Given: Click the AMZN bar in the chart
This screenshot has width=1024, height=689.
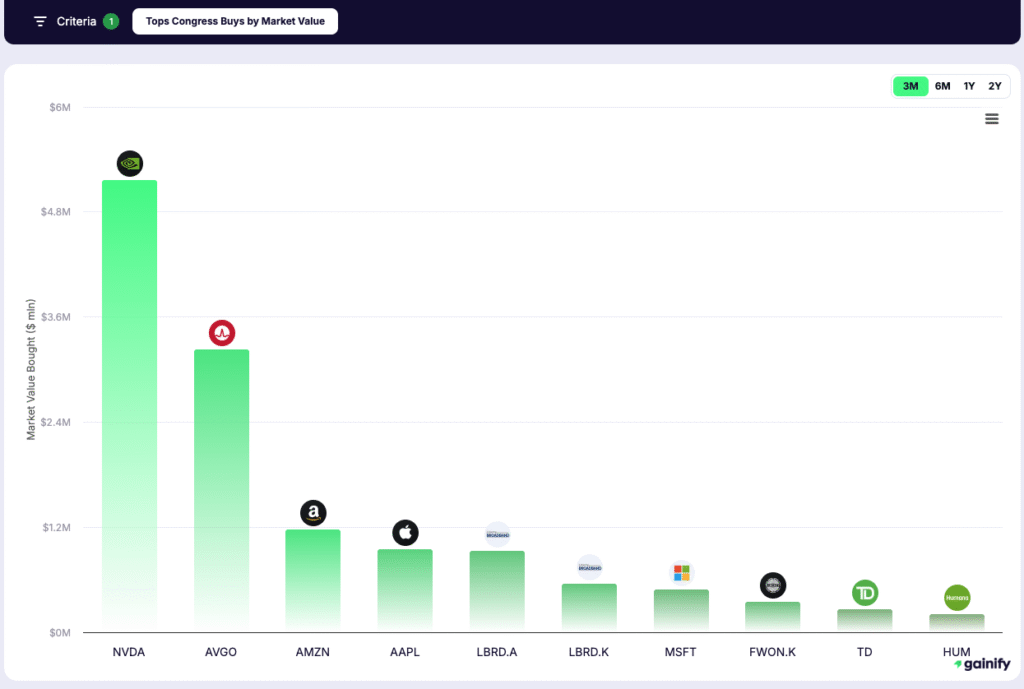Looking at the screenshot, I should [313, 581].
